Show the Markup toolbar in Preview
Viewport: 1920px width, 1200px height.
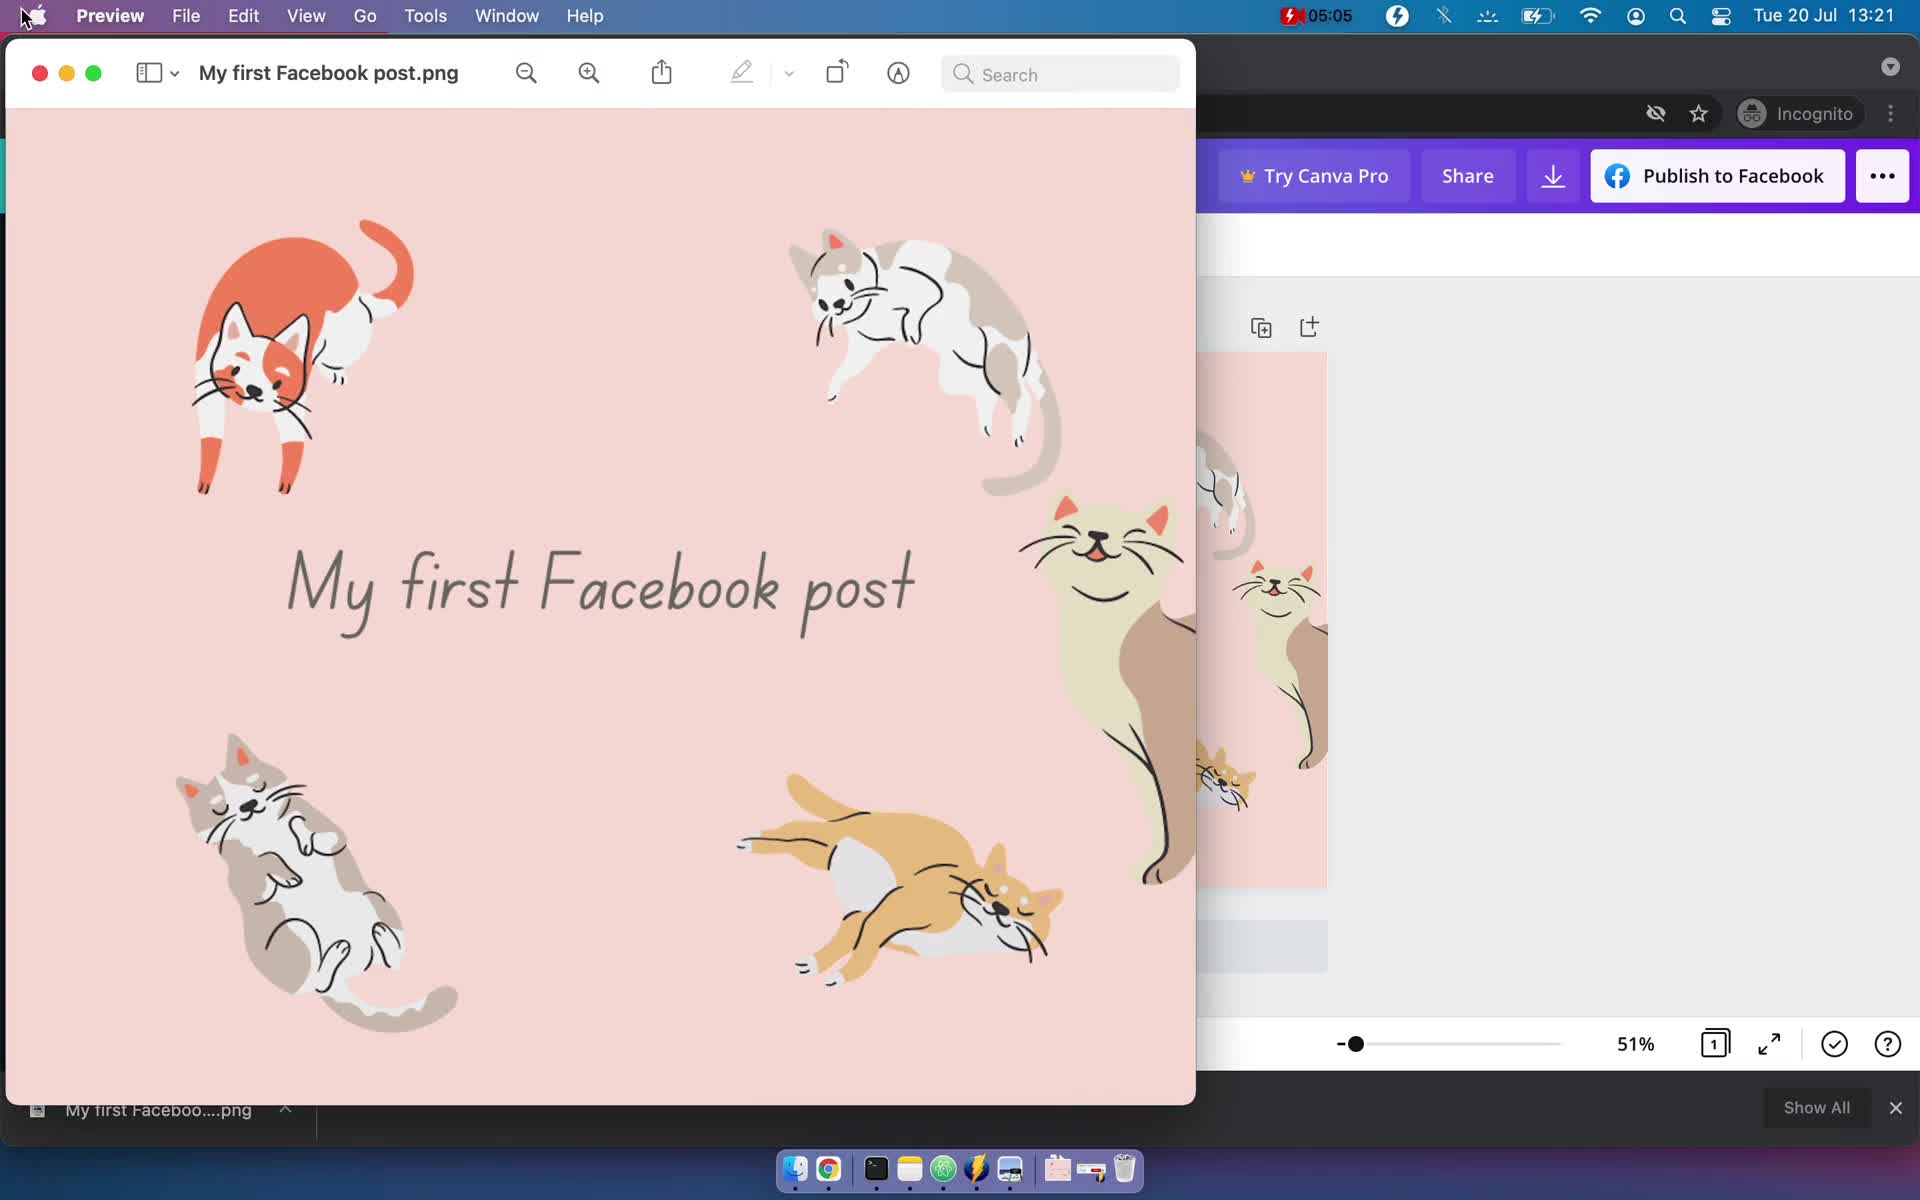point(898,73)
